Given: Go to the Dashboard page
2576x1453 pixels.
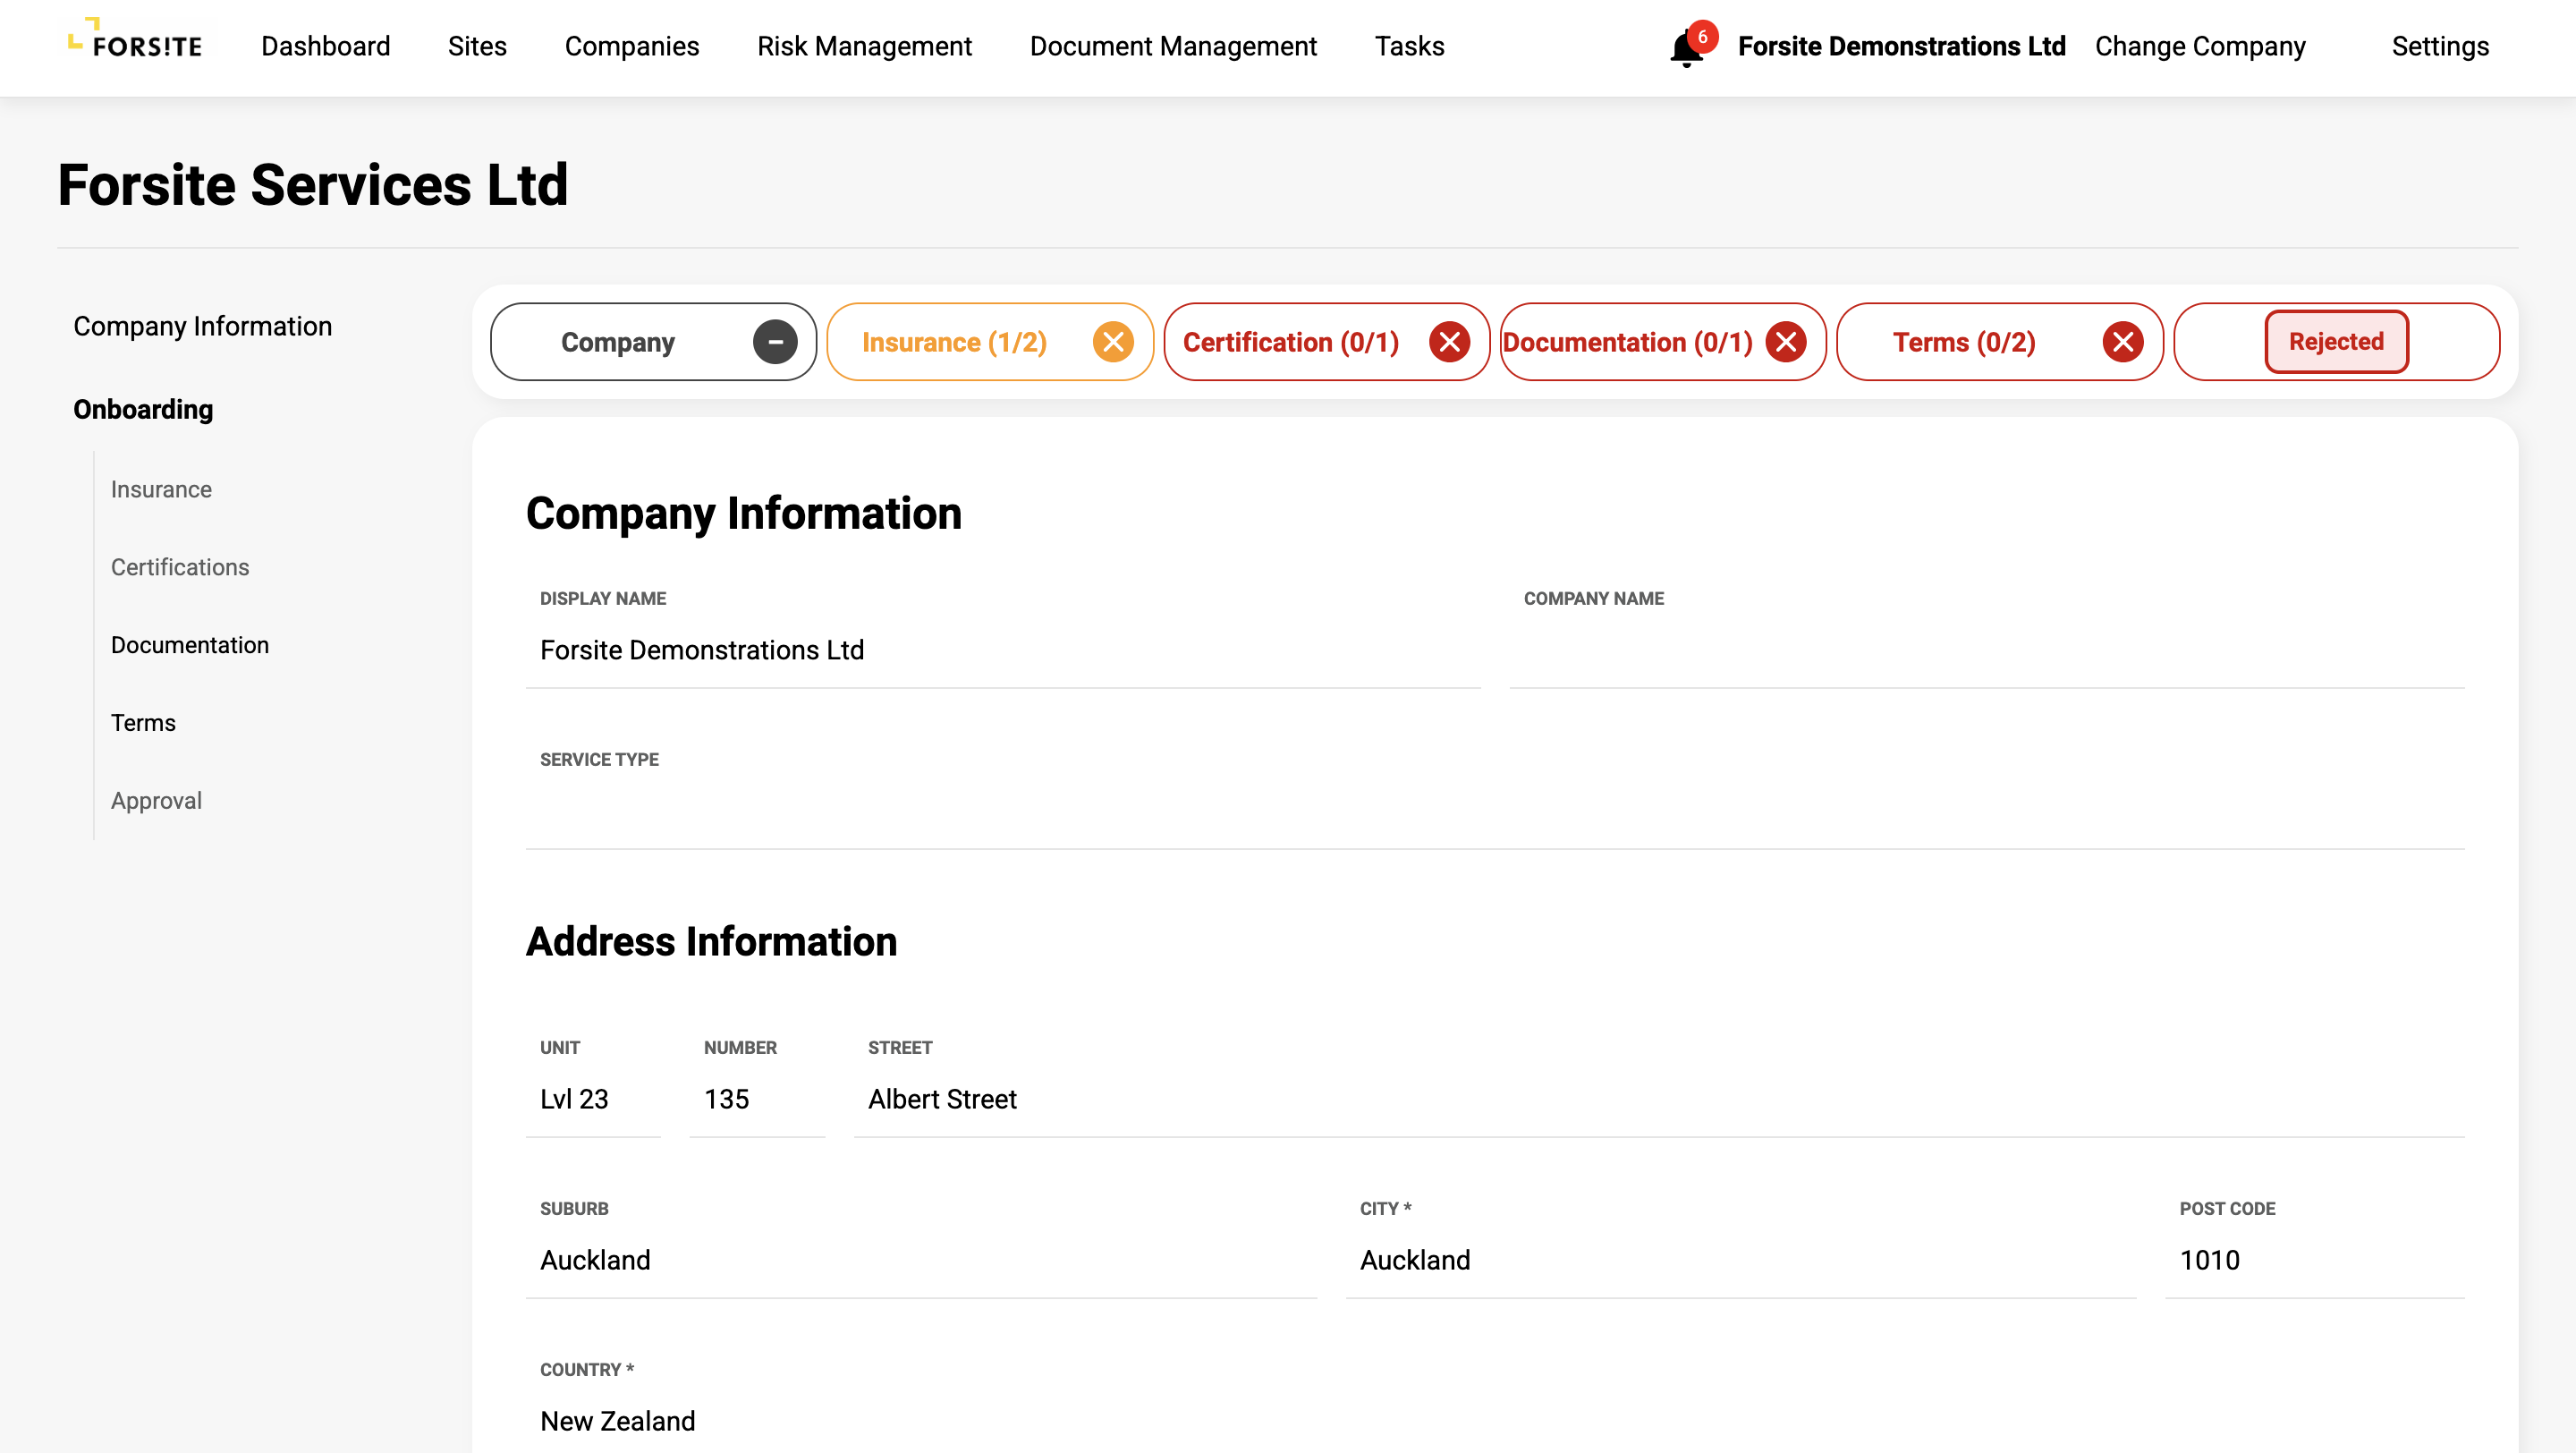Looking at the screenshot, I should click(325, 46).
